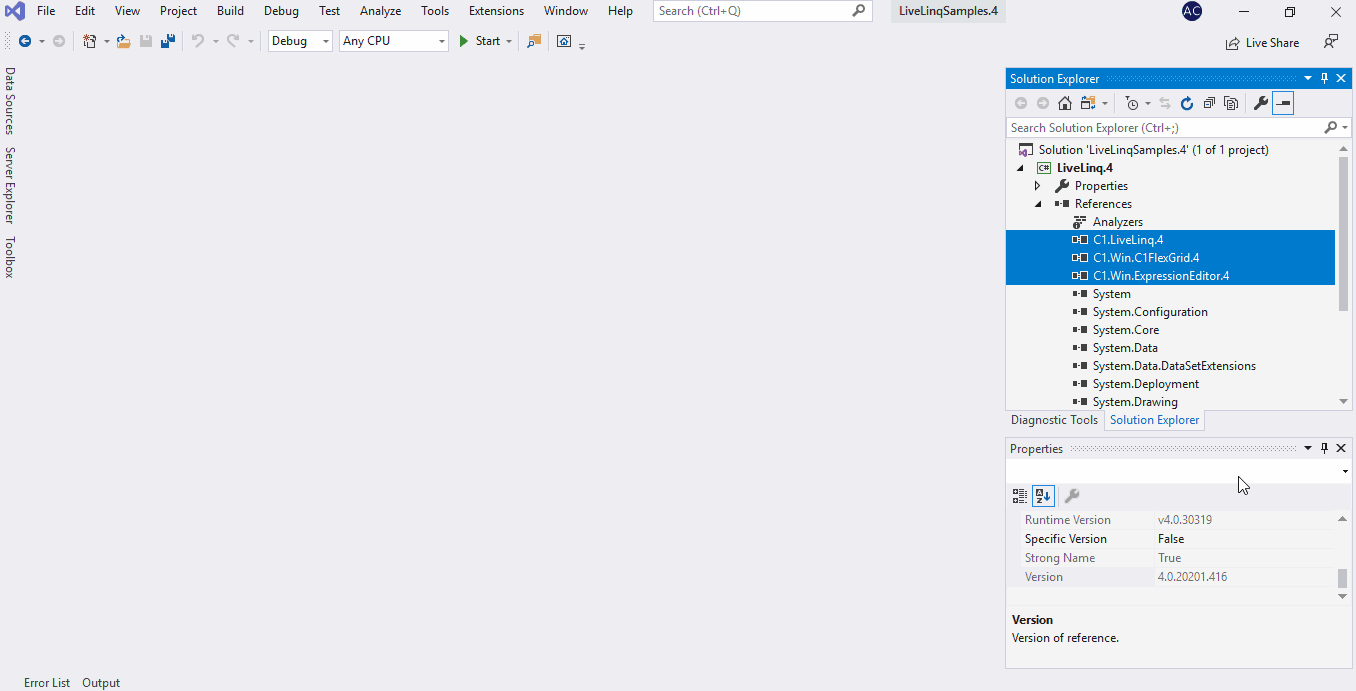Open the Debug configuration dropdown
Viewport: 1356px width, 691px height.
[x=326, y=42]
